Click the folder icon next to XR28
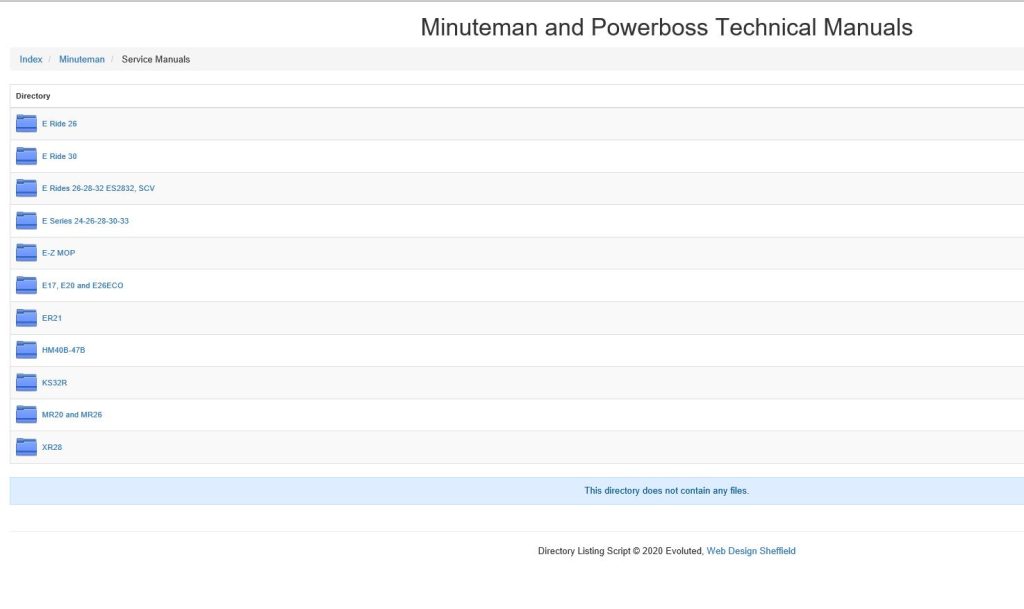This screenshot has width=1024, height=609. [26, 447]
